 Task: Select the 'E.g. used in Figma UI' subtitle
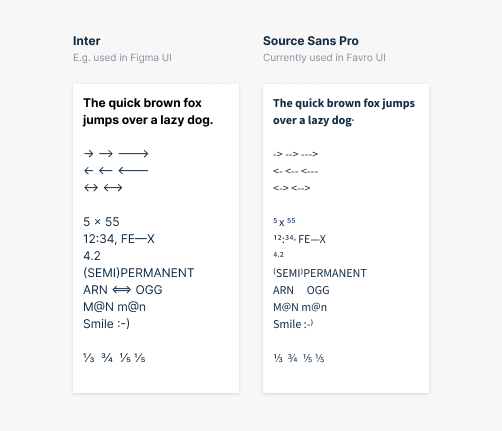click(122, 58)
